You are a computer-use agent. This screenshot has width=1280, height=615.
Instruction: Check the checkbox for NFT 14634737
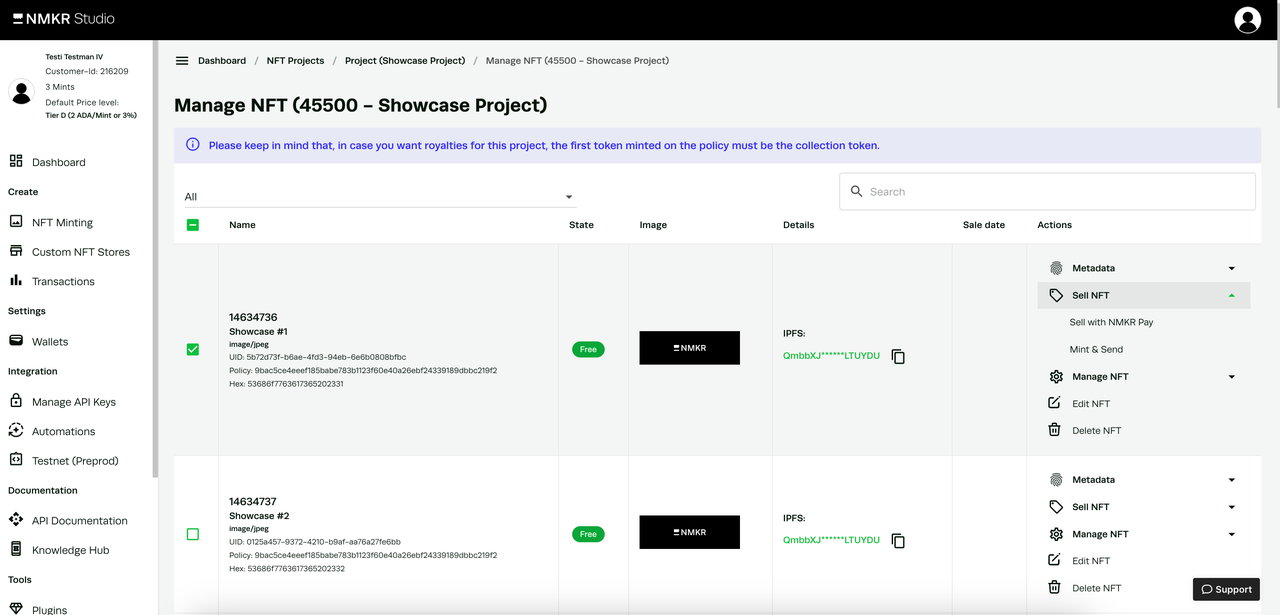(193, 534)
